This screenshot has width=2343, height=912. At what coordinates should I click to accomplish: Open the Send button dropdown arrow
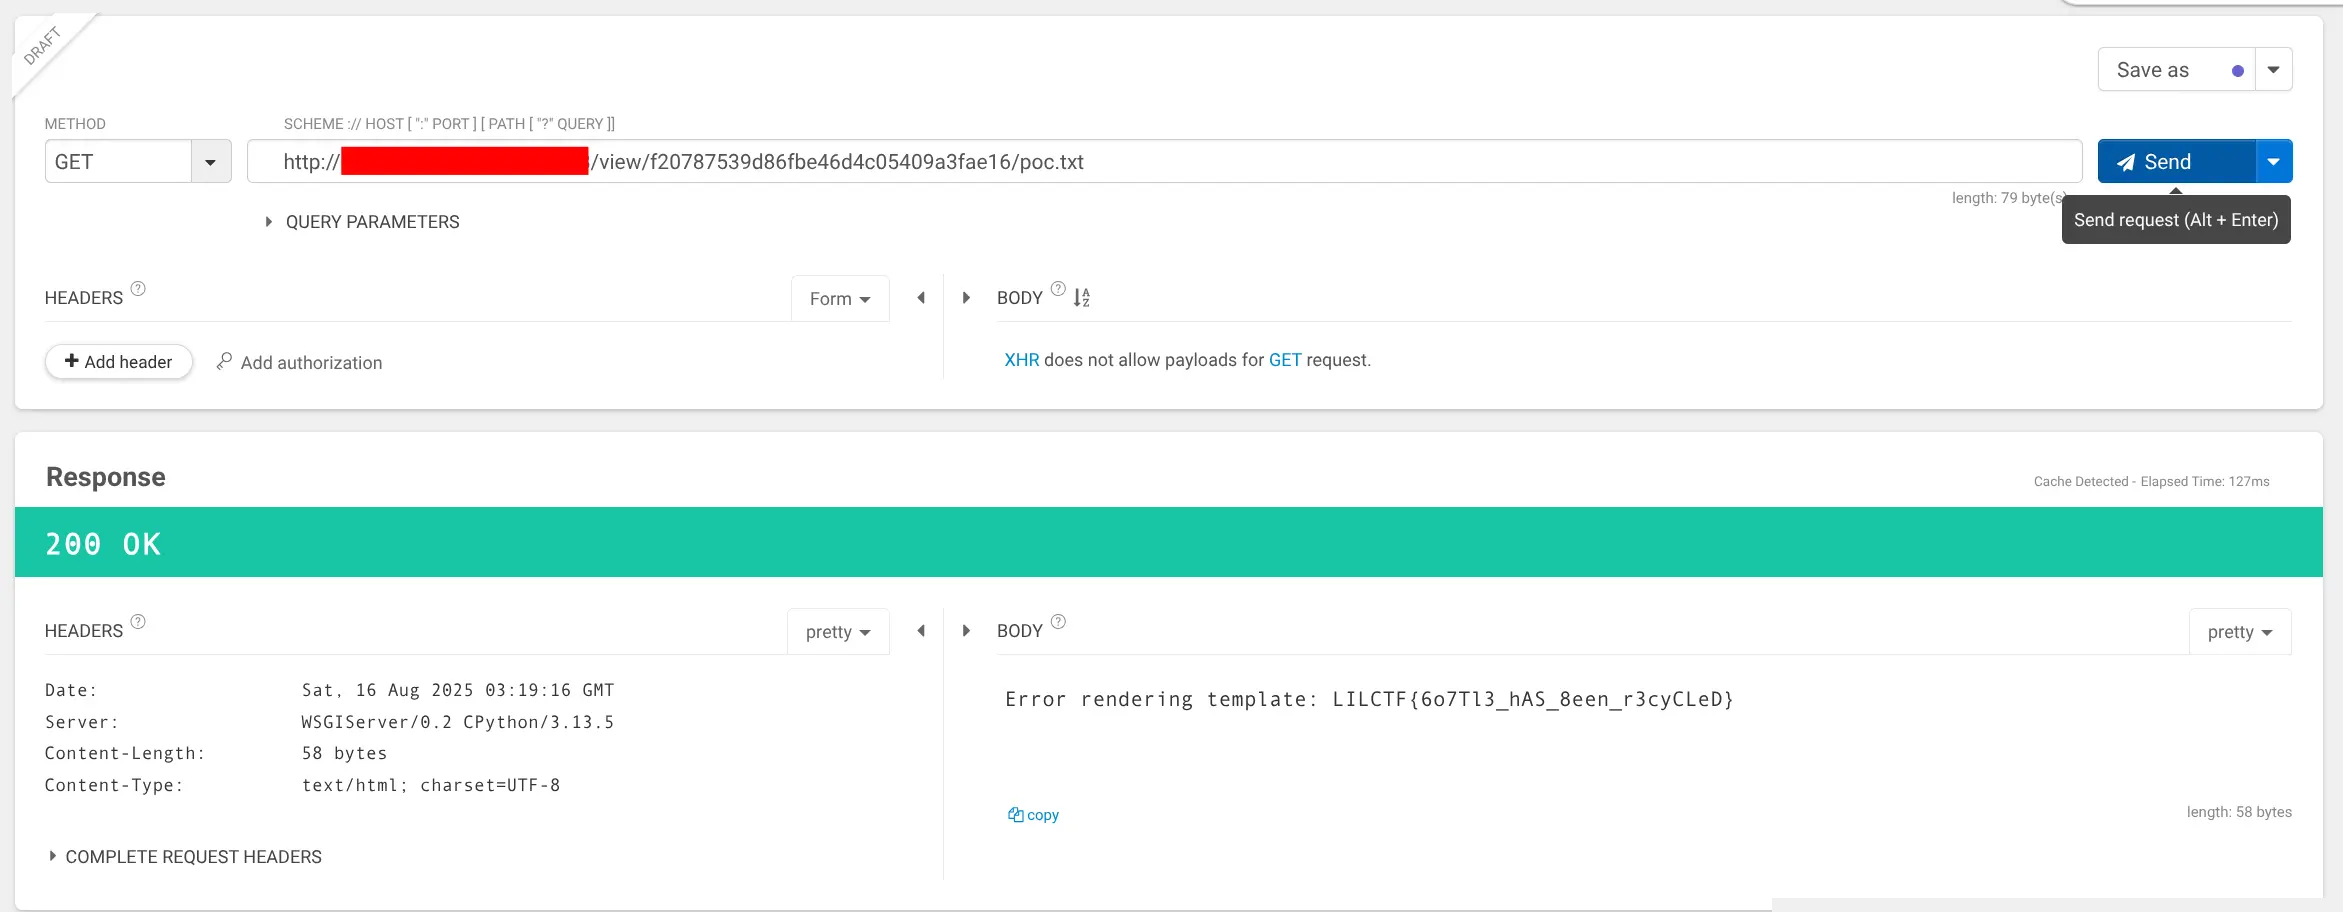2273,162
